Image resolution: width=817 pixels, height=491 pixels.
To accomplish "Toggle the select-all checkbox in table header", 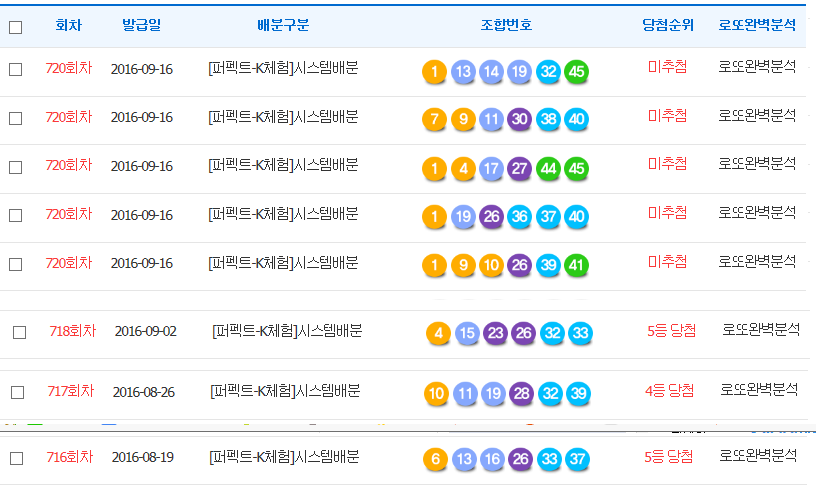I will pyautogui.click(x=15, y=27).
